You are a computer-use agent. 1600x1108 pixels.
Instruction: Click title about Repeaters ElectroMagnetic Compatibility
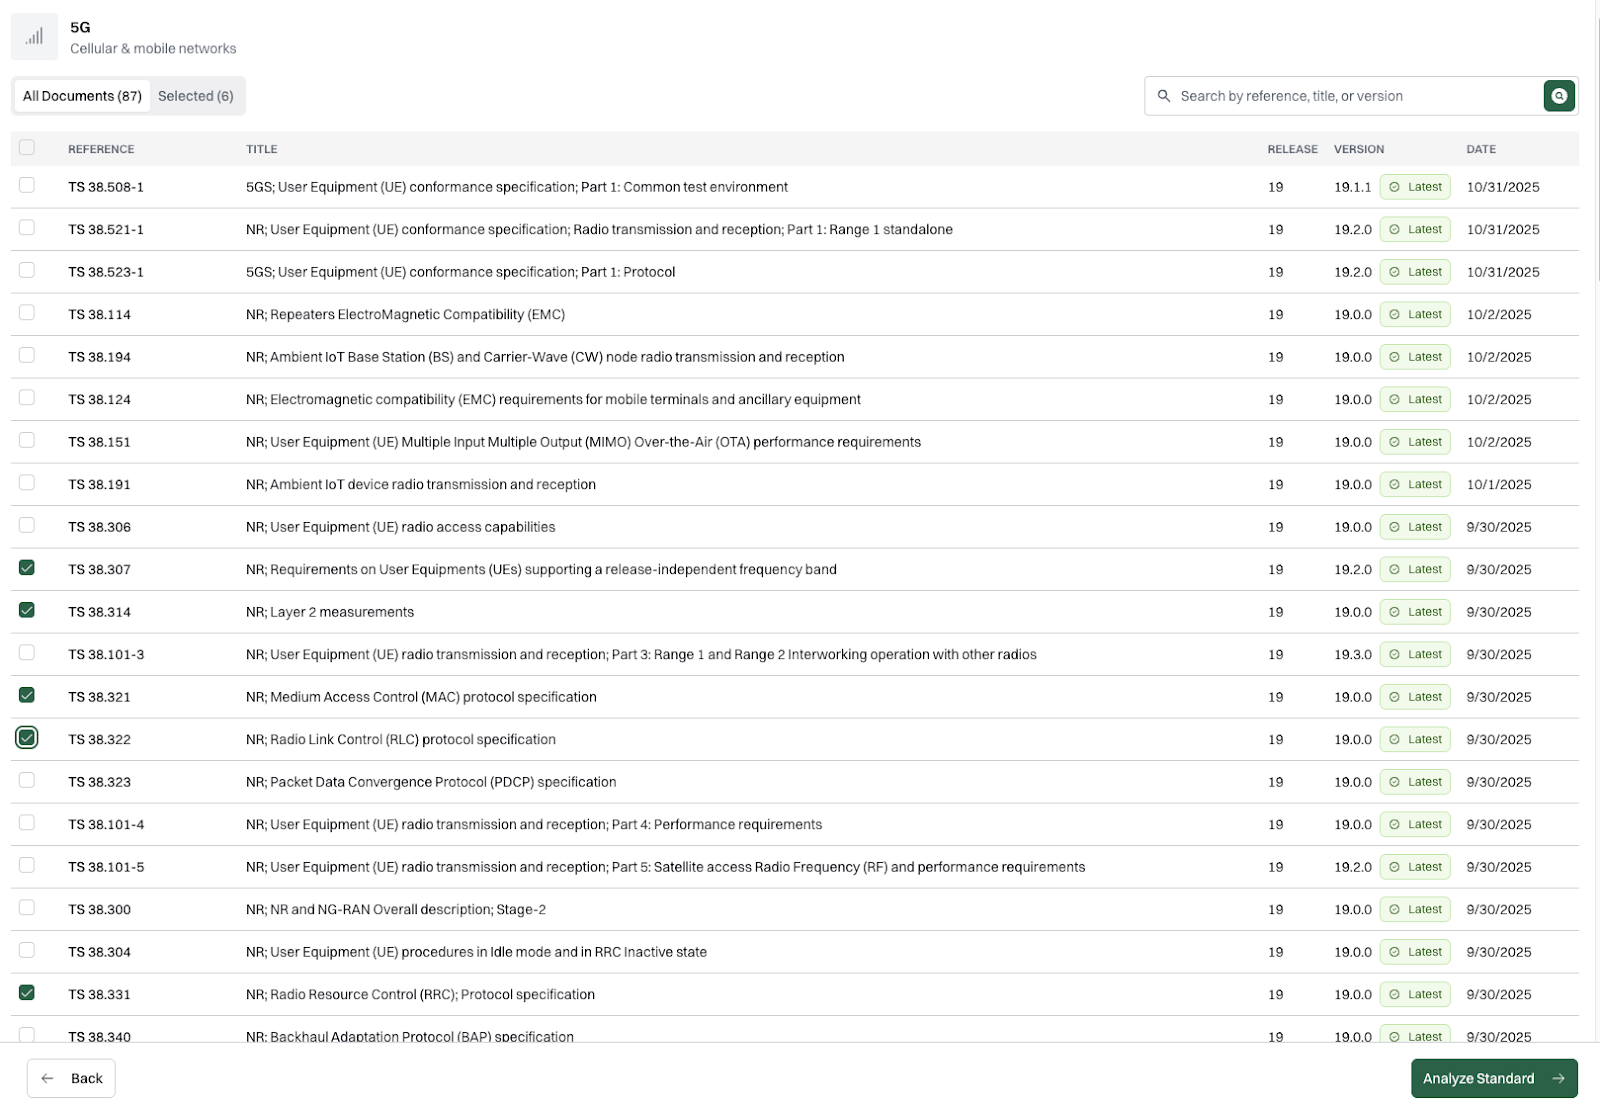[x=405, y=314]
